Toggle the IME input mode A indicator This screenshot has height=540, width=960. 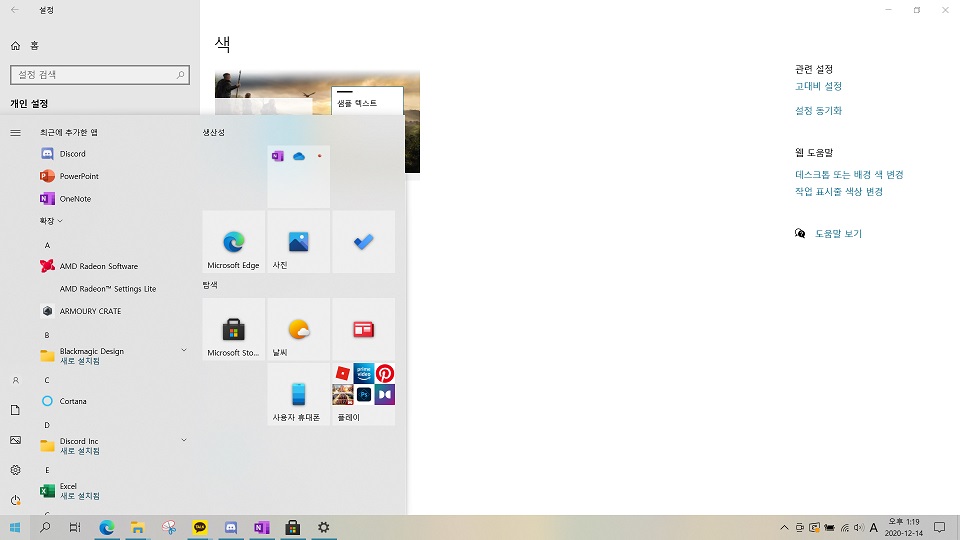(874, 528)
